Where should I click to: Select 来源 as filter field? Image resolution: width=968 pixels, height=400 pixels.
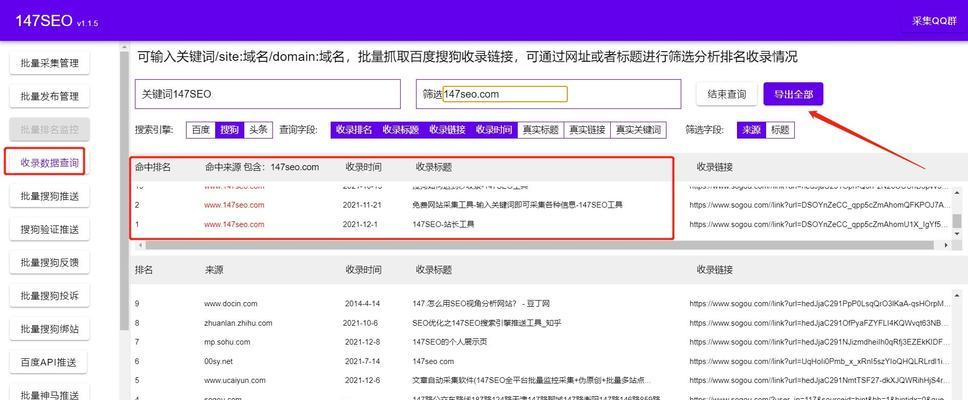click(x=751, y=130)
